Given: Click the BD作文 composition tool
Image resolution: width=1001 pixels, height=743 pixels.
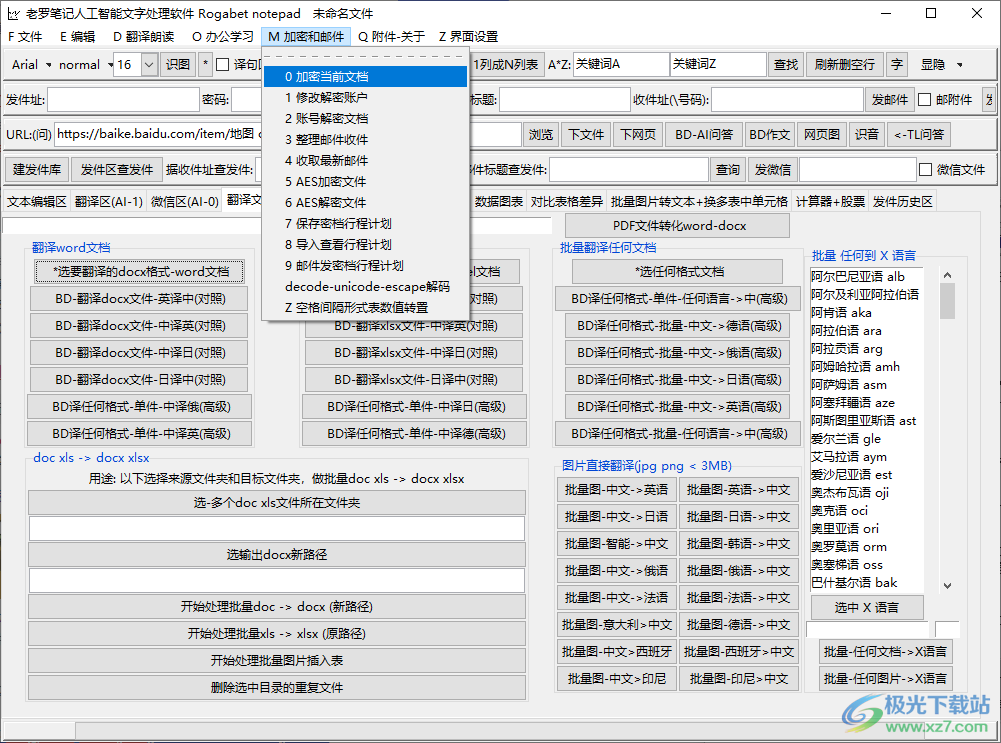Looking at the screenshot, I should 769,133.
